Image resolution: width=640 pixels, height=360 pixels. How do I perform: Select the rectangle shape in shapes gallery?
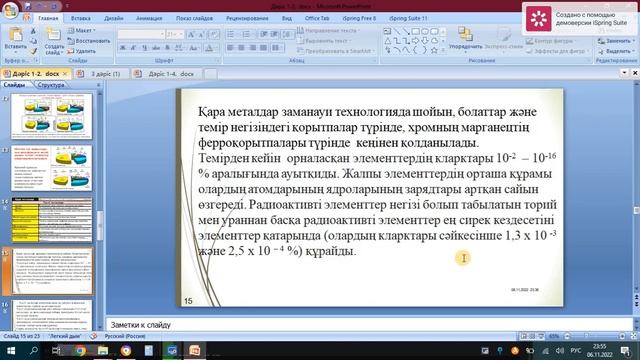[x=416, y=31]
